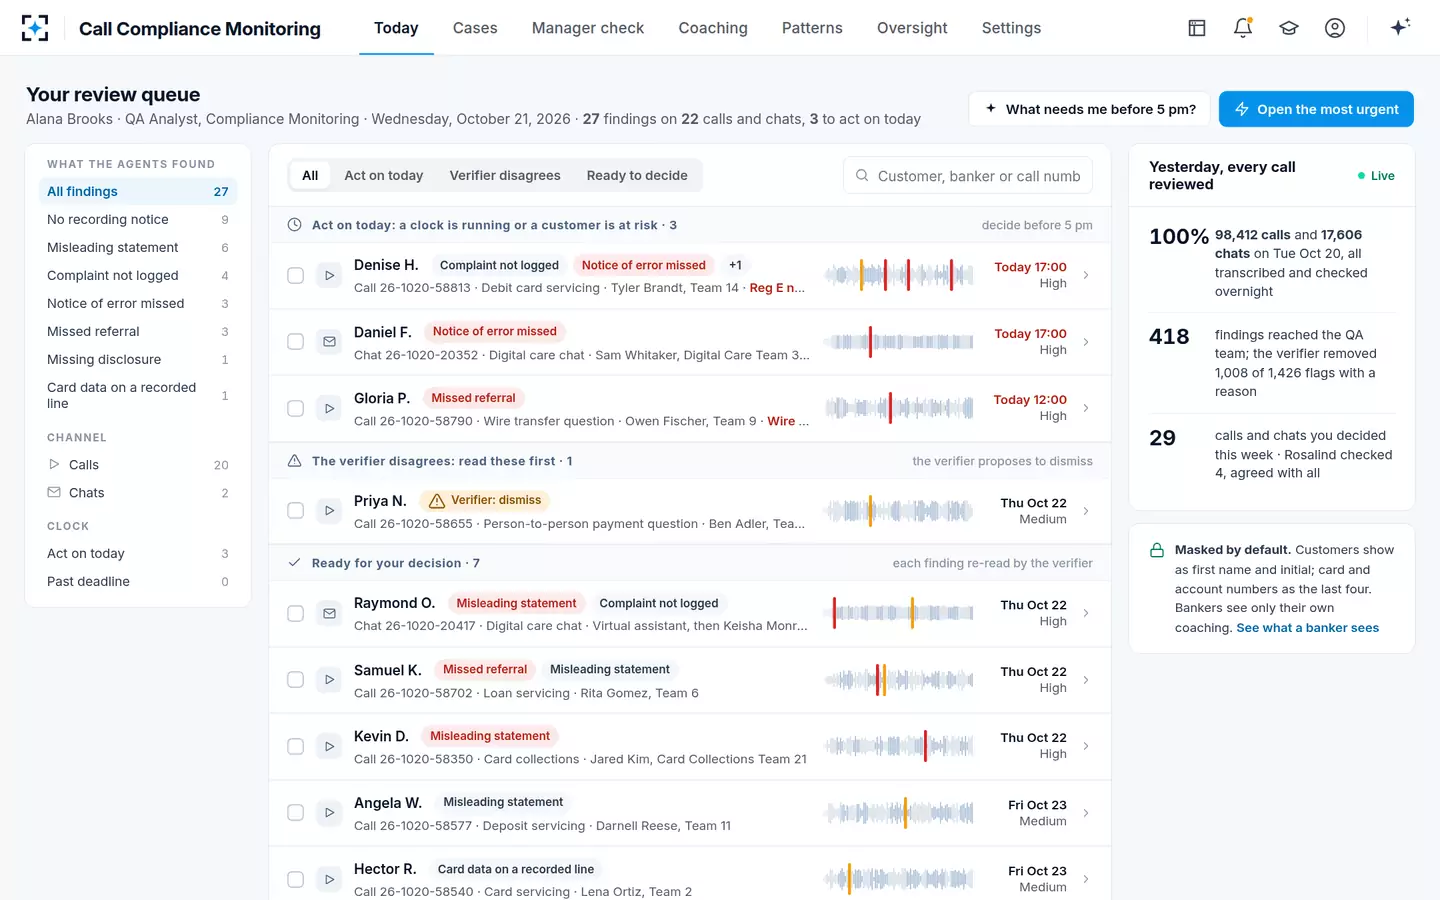Open the graduation cap coaching icon
Viewport: 1440px width, 900px height.
[1289, 28]
